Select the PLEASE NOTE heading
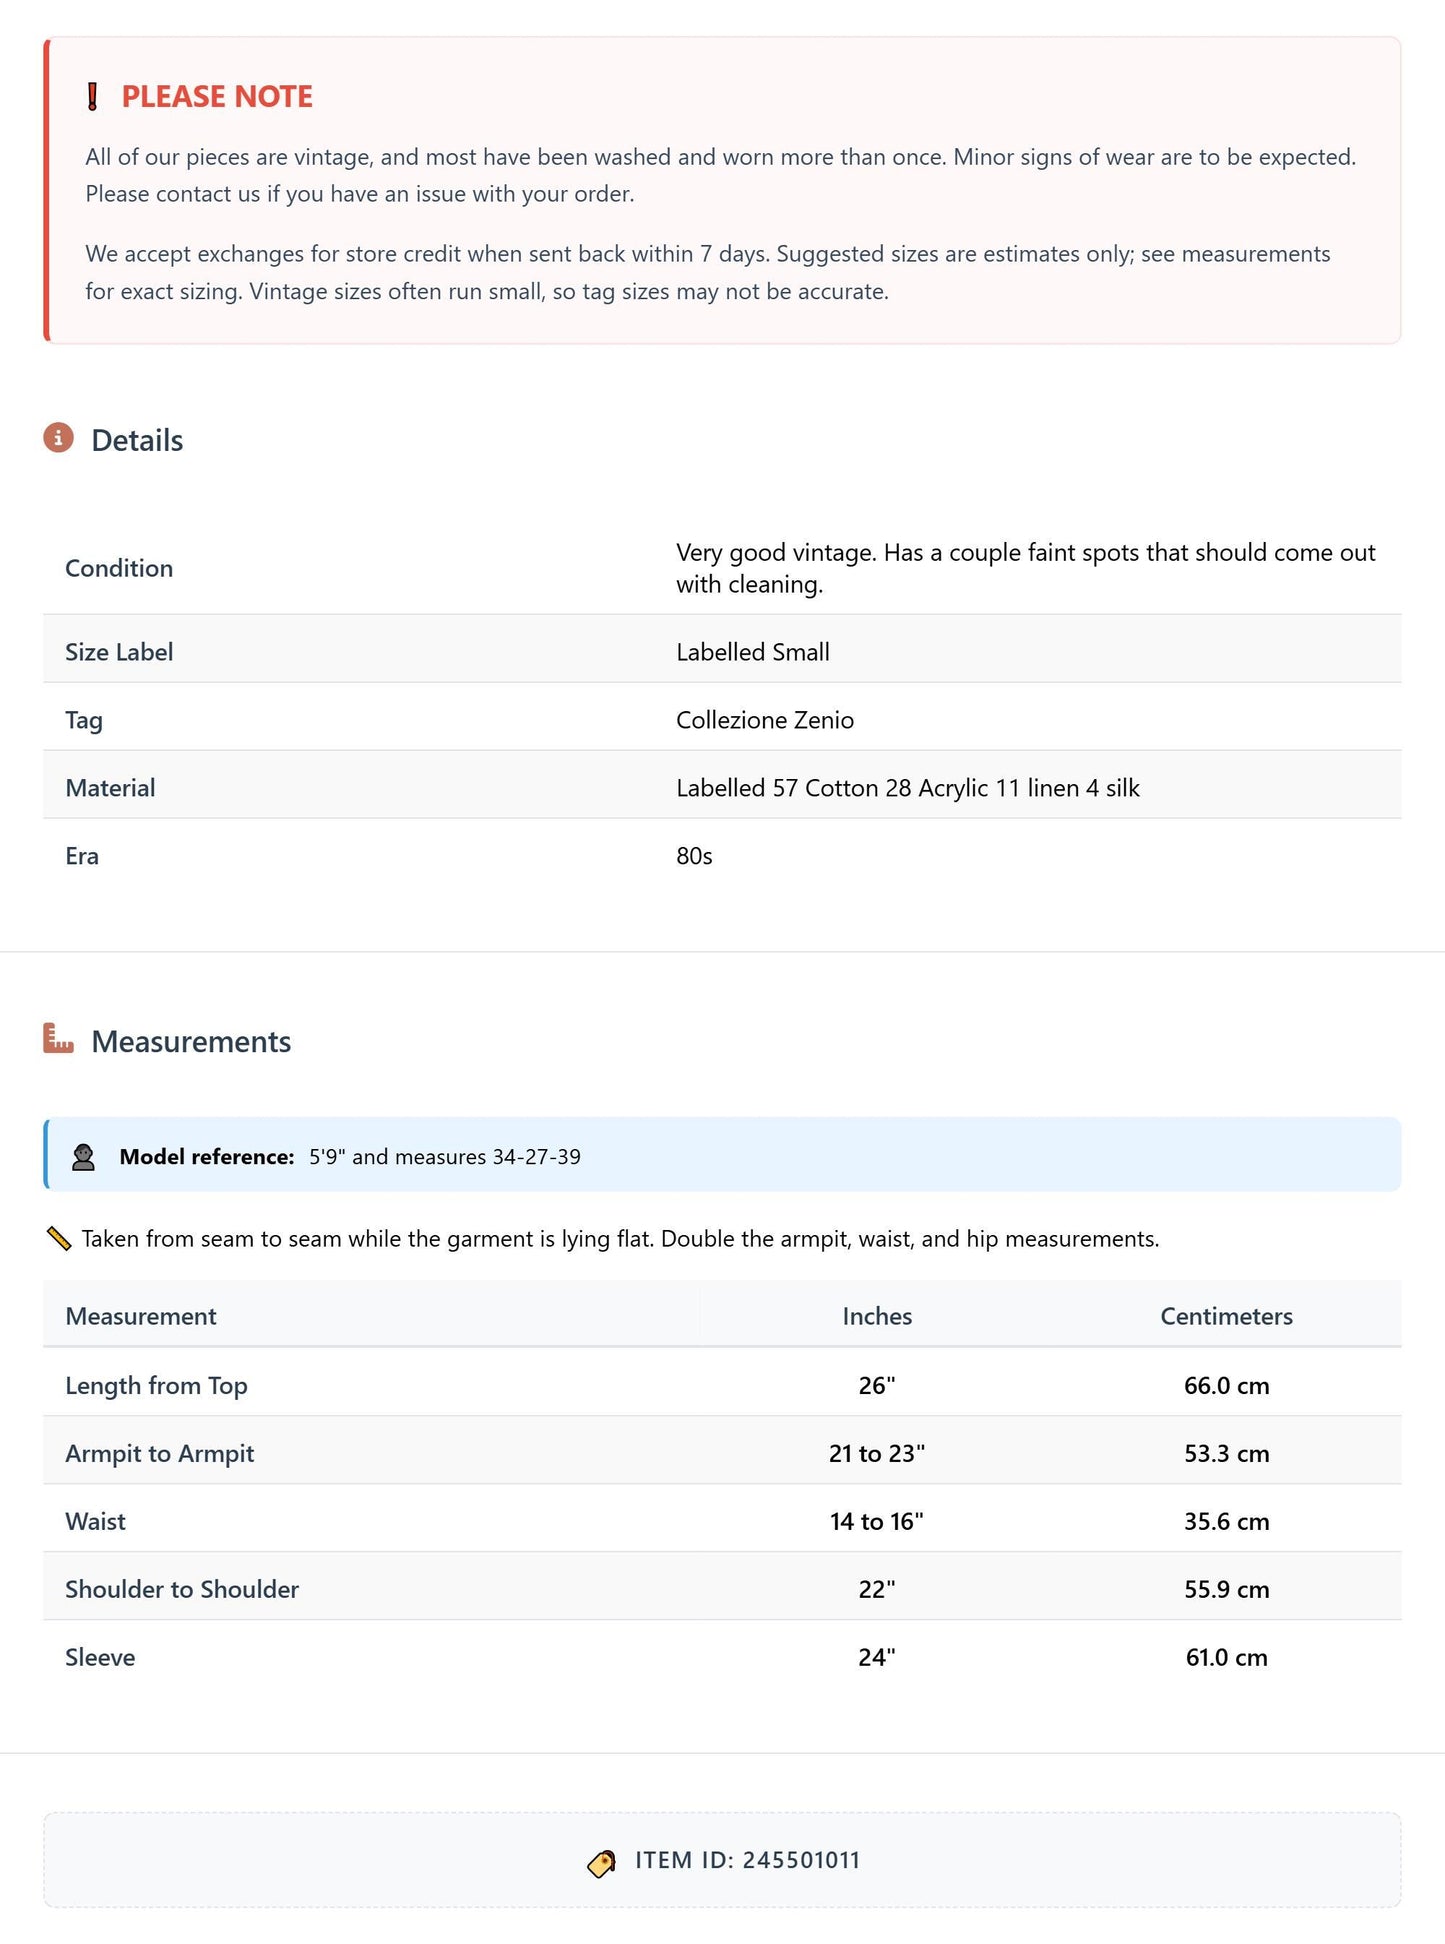 click(217, 97)
